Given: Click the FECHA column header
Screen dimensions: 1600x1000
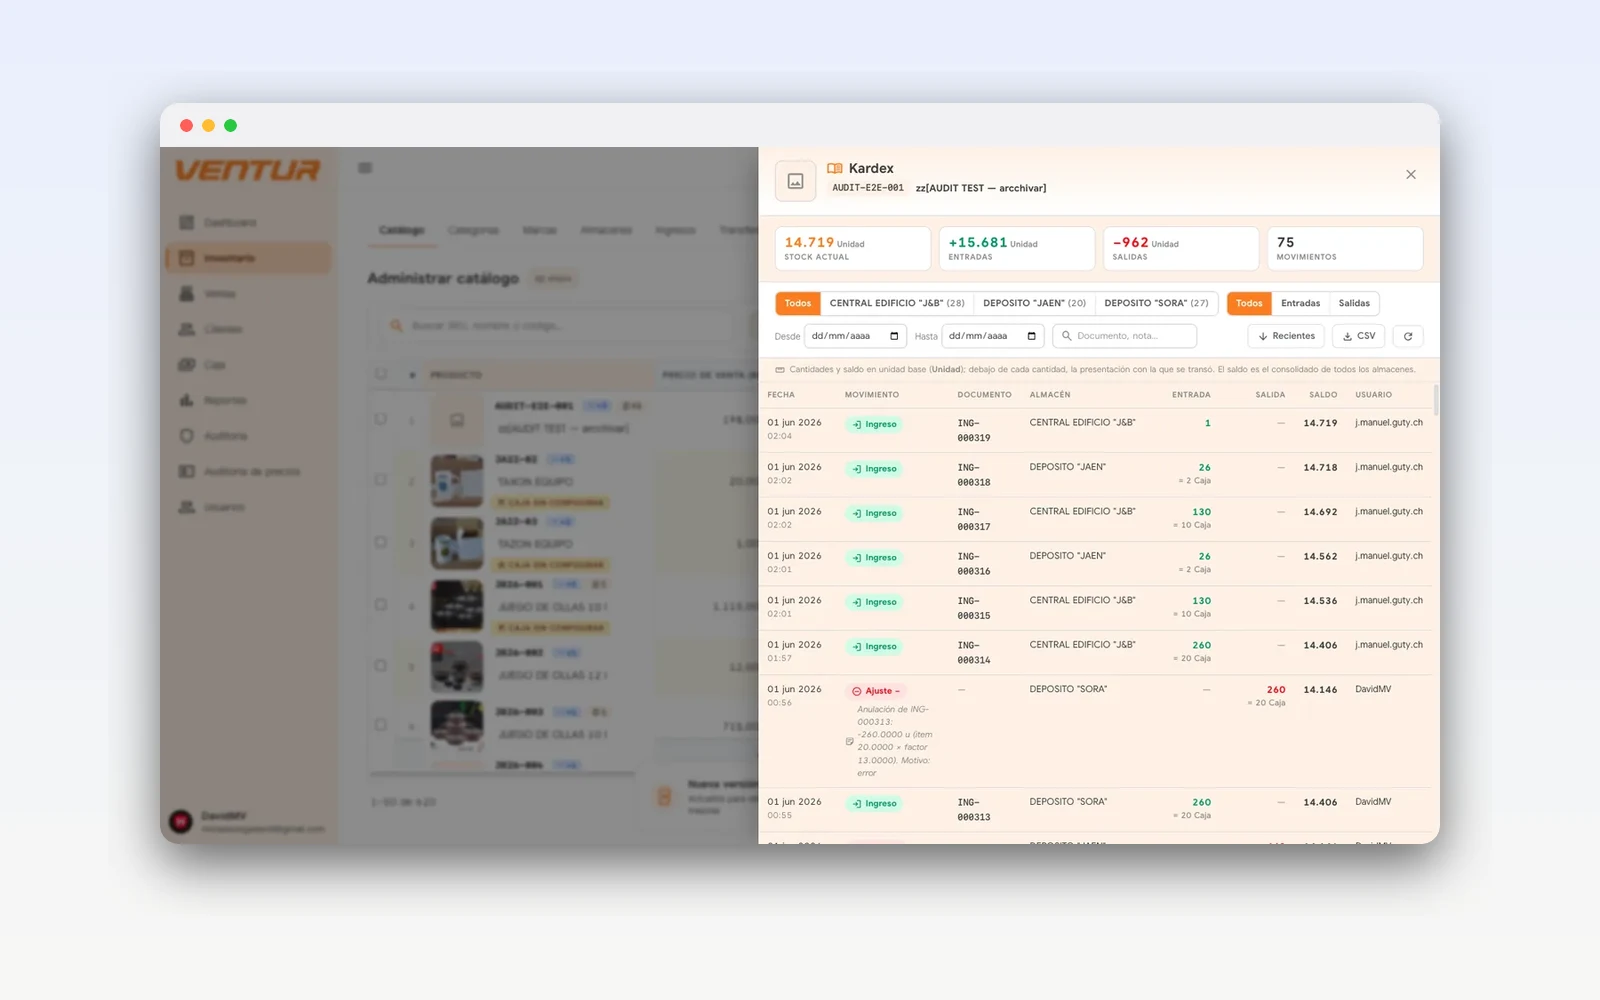Looking at the screenshot, I should point(781,395).
